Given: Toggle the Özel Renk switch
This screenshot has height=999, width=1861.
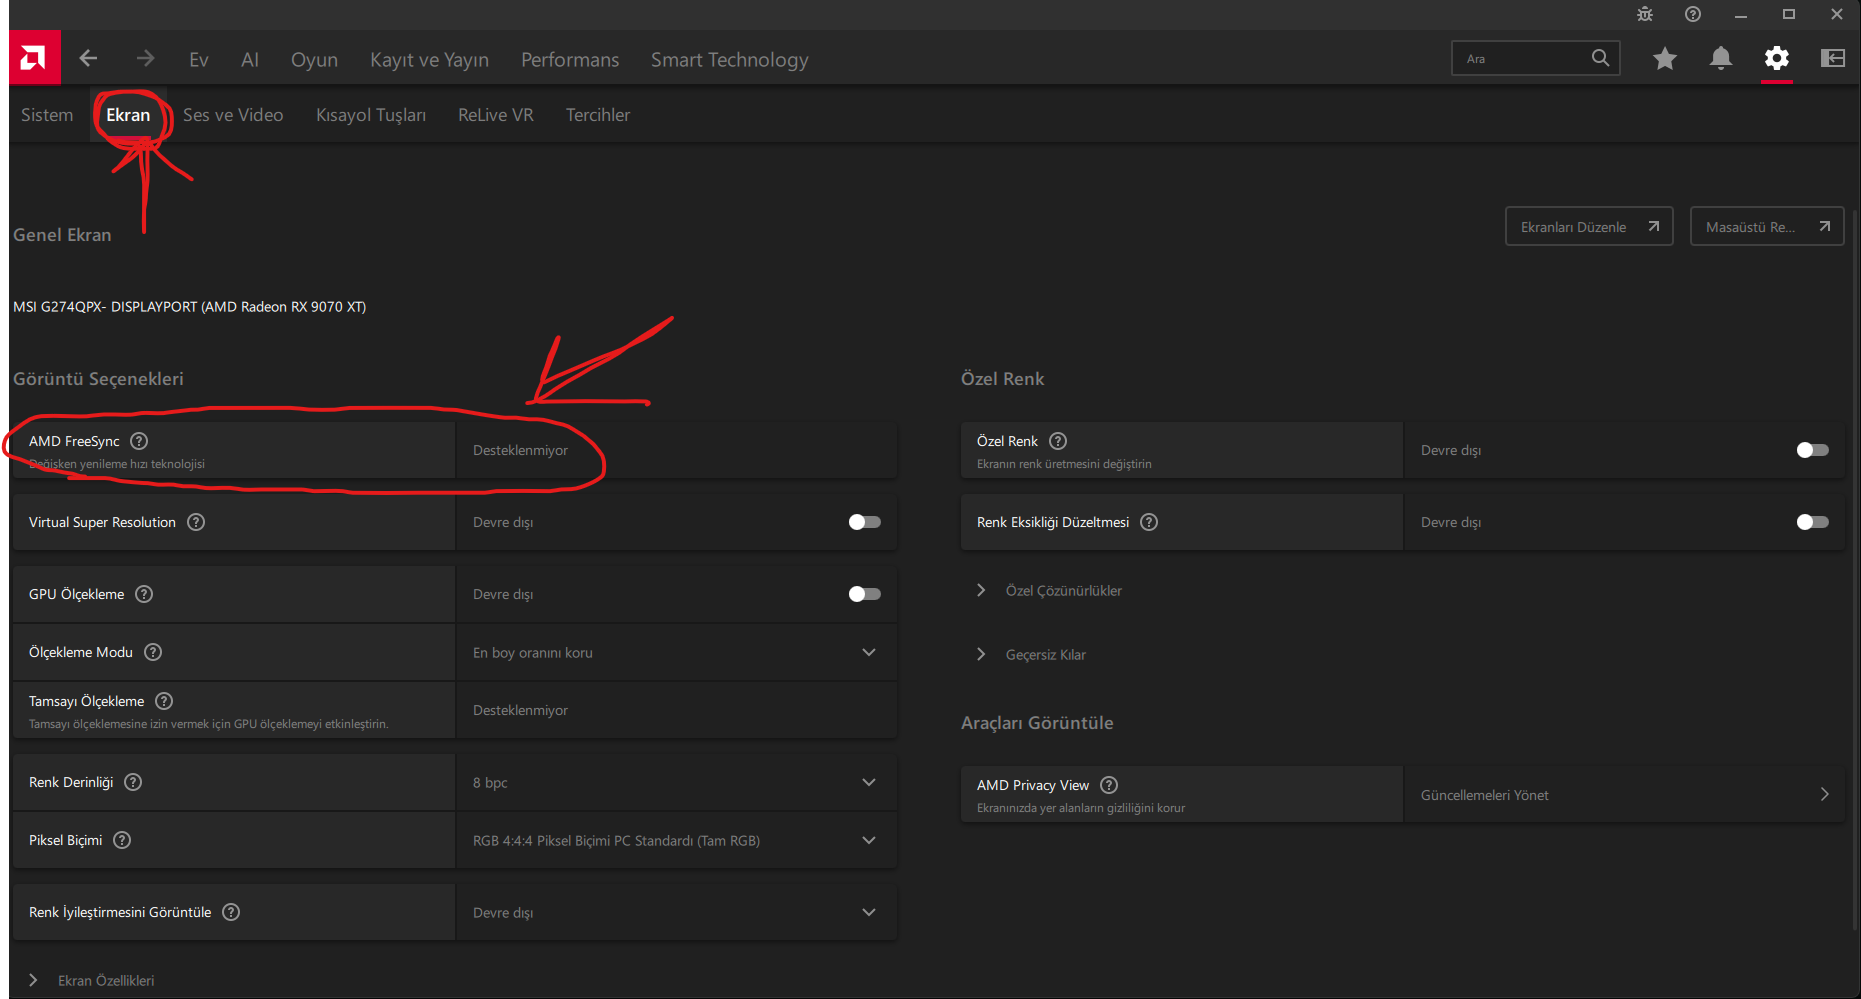Looking at the screenshot, I should pos(1812,450).
